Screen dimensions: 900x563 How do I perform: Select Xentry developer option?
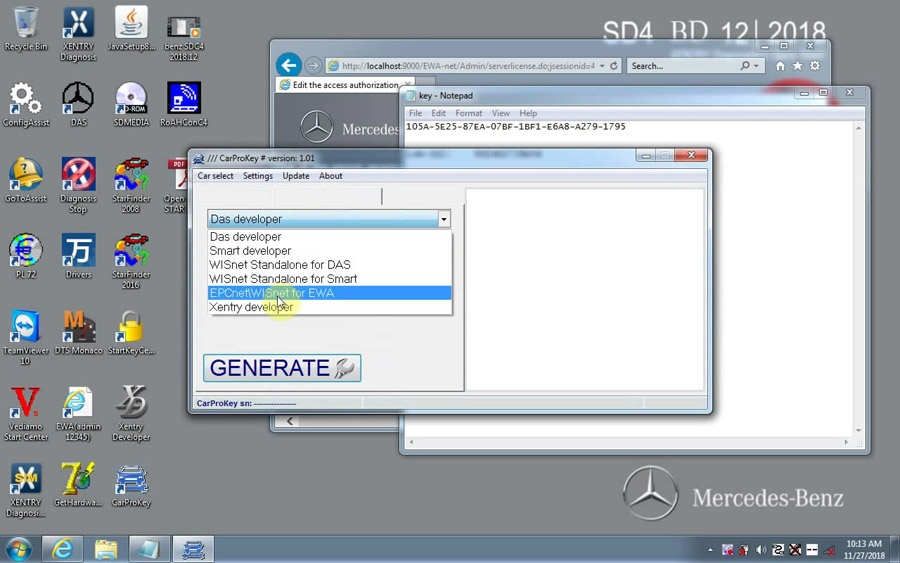click(329, 307)
